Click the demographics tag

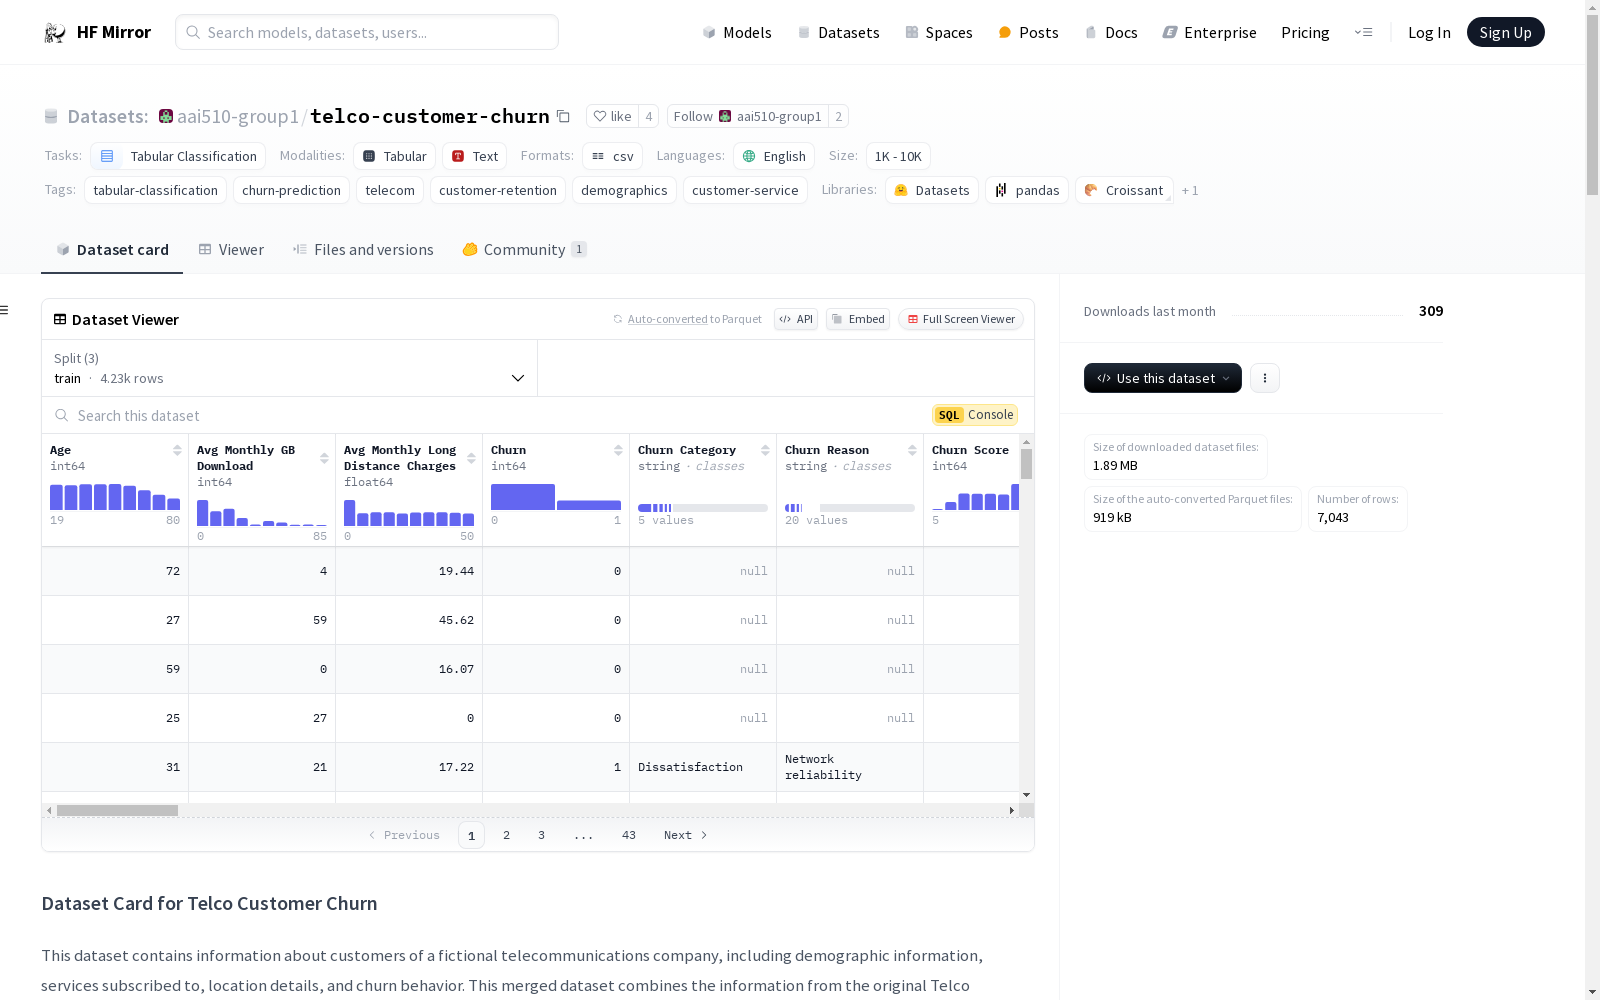point(624,190)
